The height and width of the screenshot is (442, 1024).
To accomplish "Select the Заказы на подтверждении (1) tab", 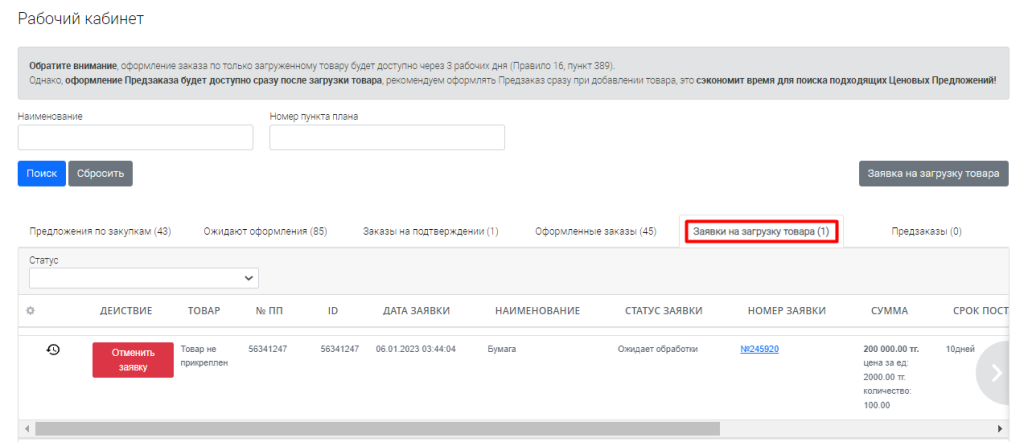I will [x=430, y=231].
